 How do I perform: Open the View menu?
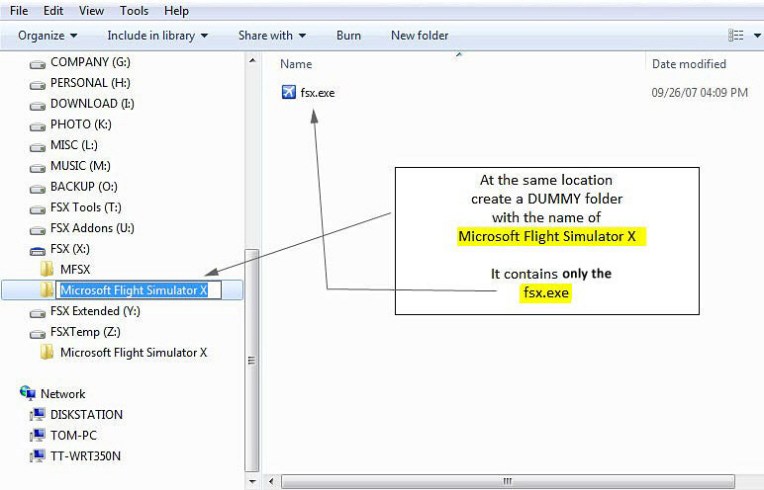[x=92, y=10]
